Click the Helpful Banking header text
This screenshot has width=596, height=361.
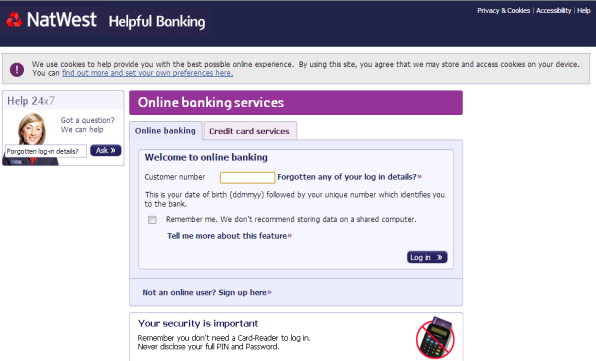(x=157, y=22)
